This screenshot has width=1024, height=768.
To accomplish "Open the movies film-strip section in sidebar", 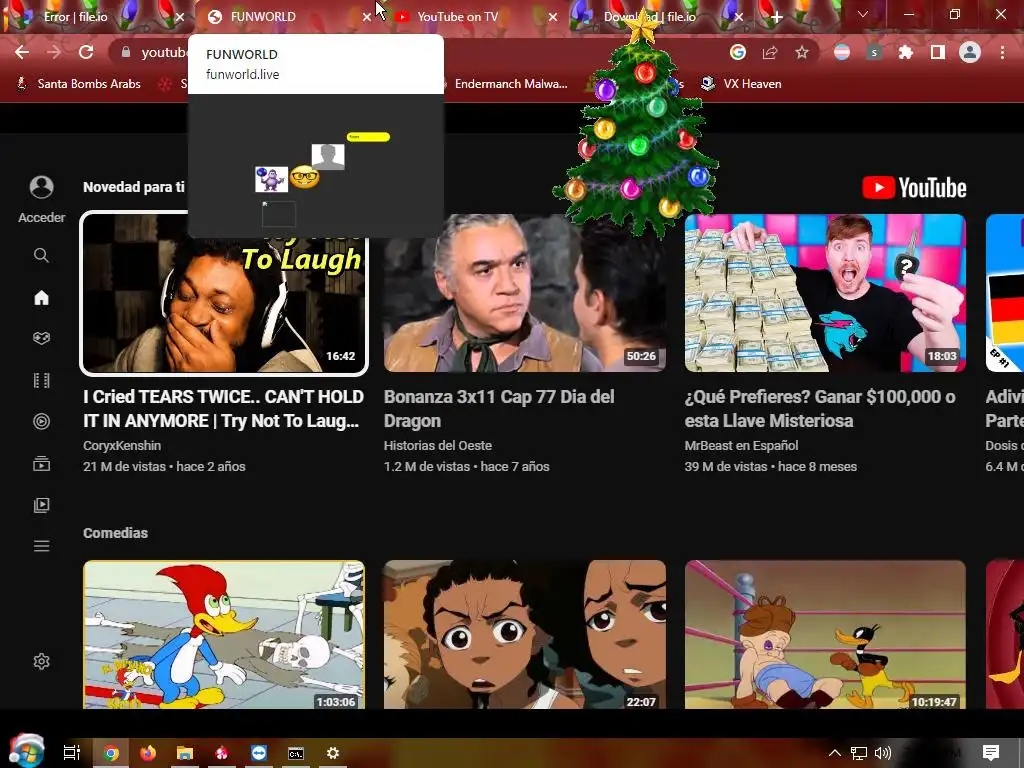I will click(x=41, y=380).
